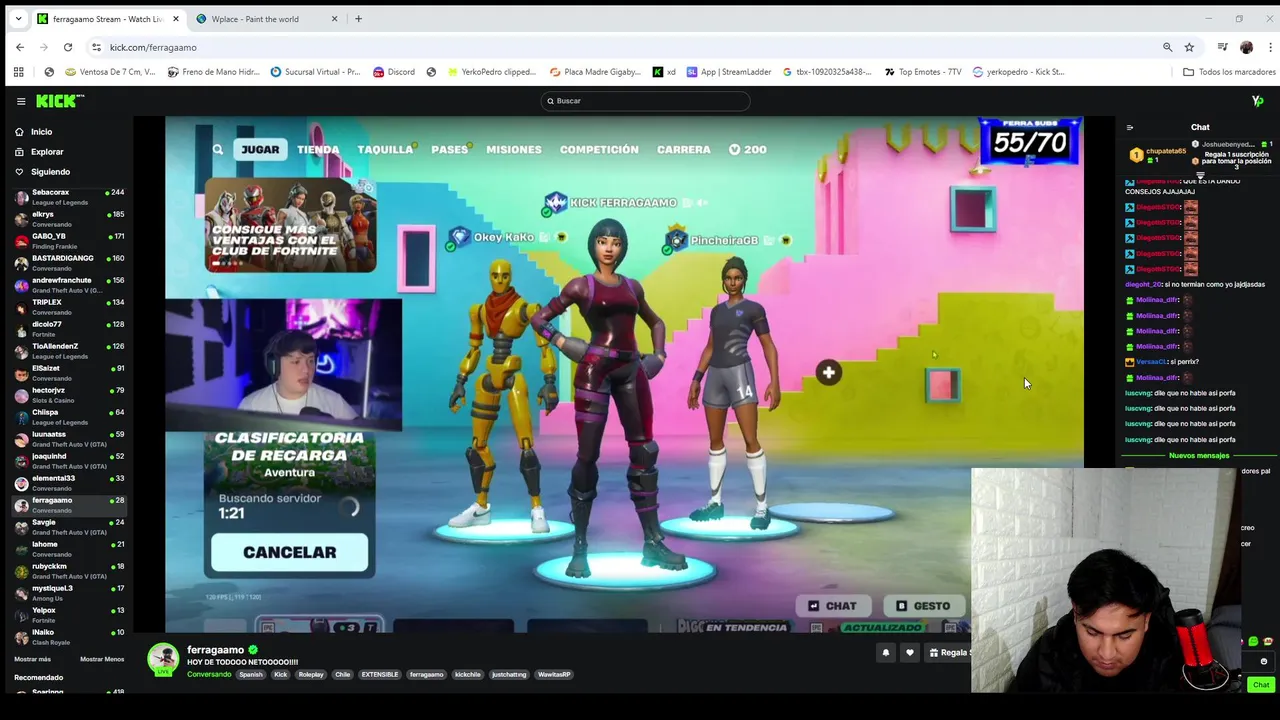Click the WawitasRP tag
1280x720 pixels.
coord(554,675)
